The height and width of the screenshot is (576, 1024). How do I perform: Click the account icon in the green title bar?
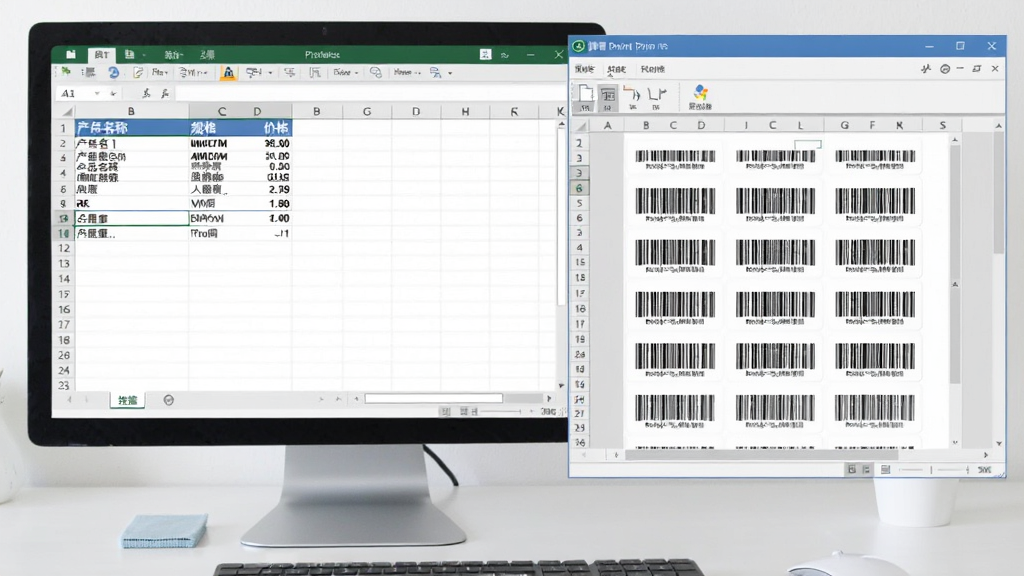click(485, 55)
